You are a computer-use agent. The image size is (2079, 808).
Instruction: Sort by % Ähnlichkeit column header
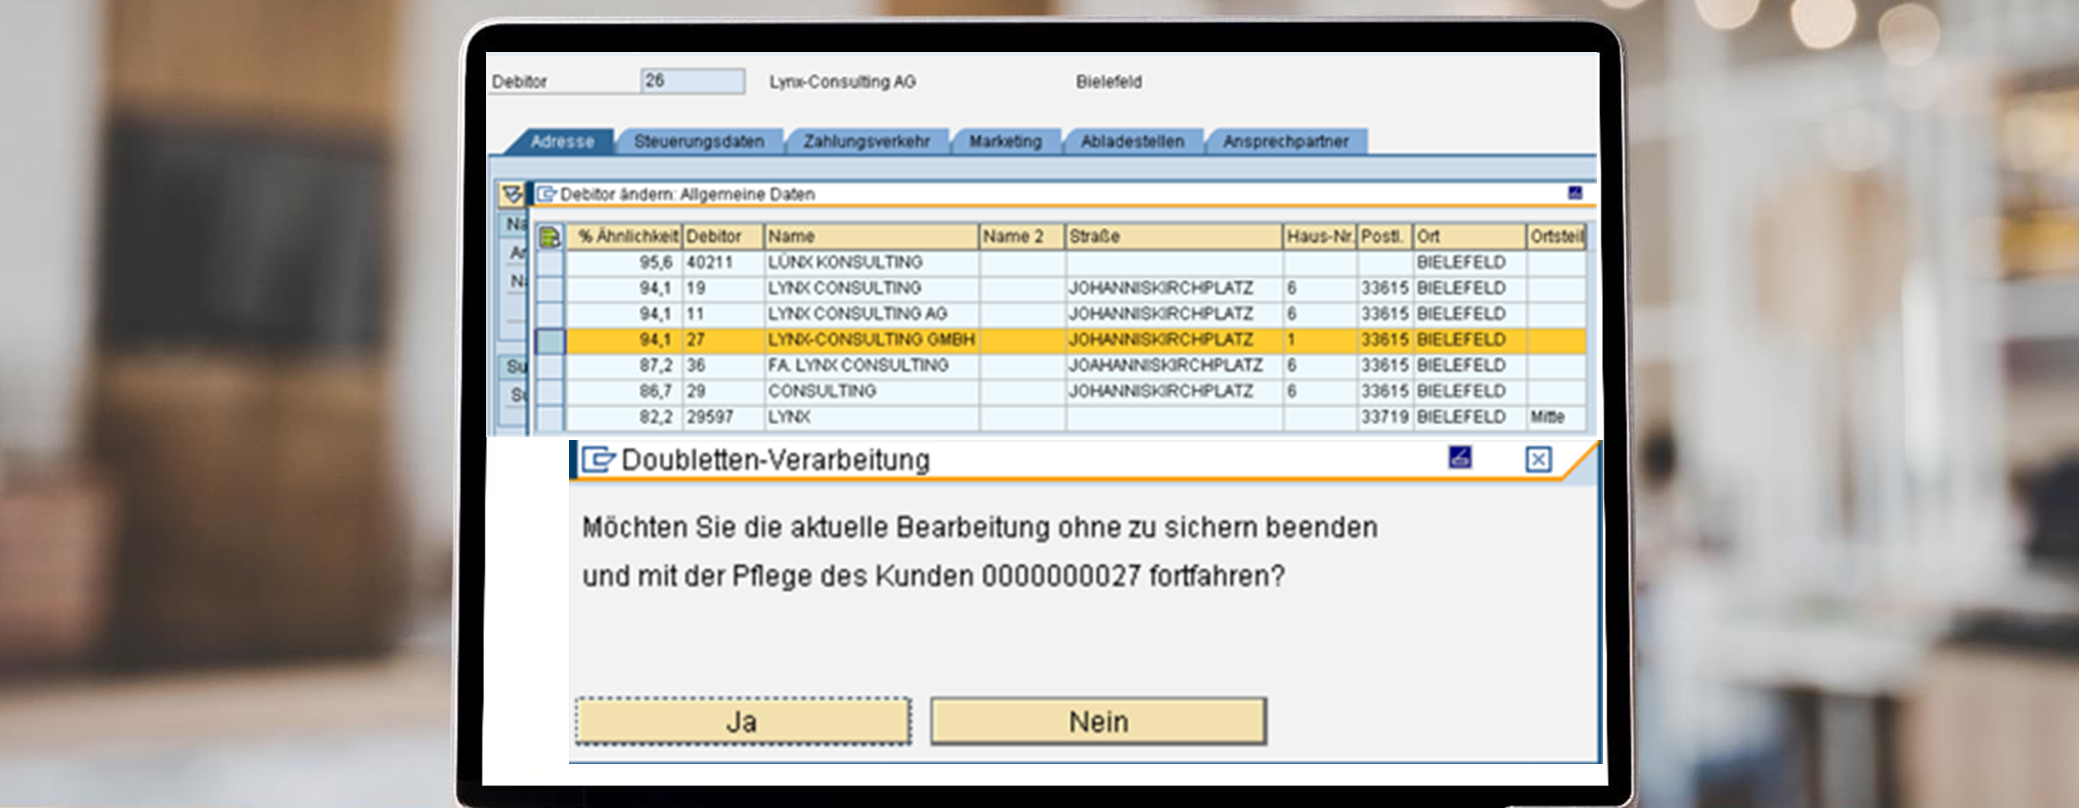626,237
